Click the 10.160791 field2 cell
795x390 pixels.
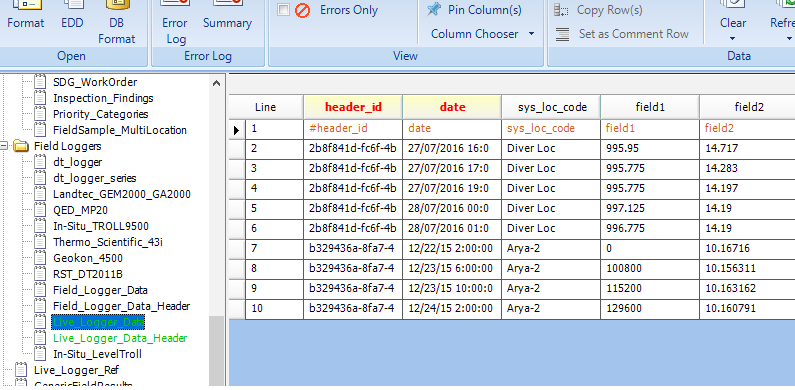747,308
